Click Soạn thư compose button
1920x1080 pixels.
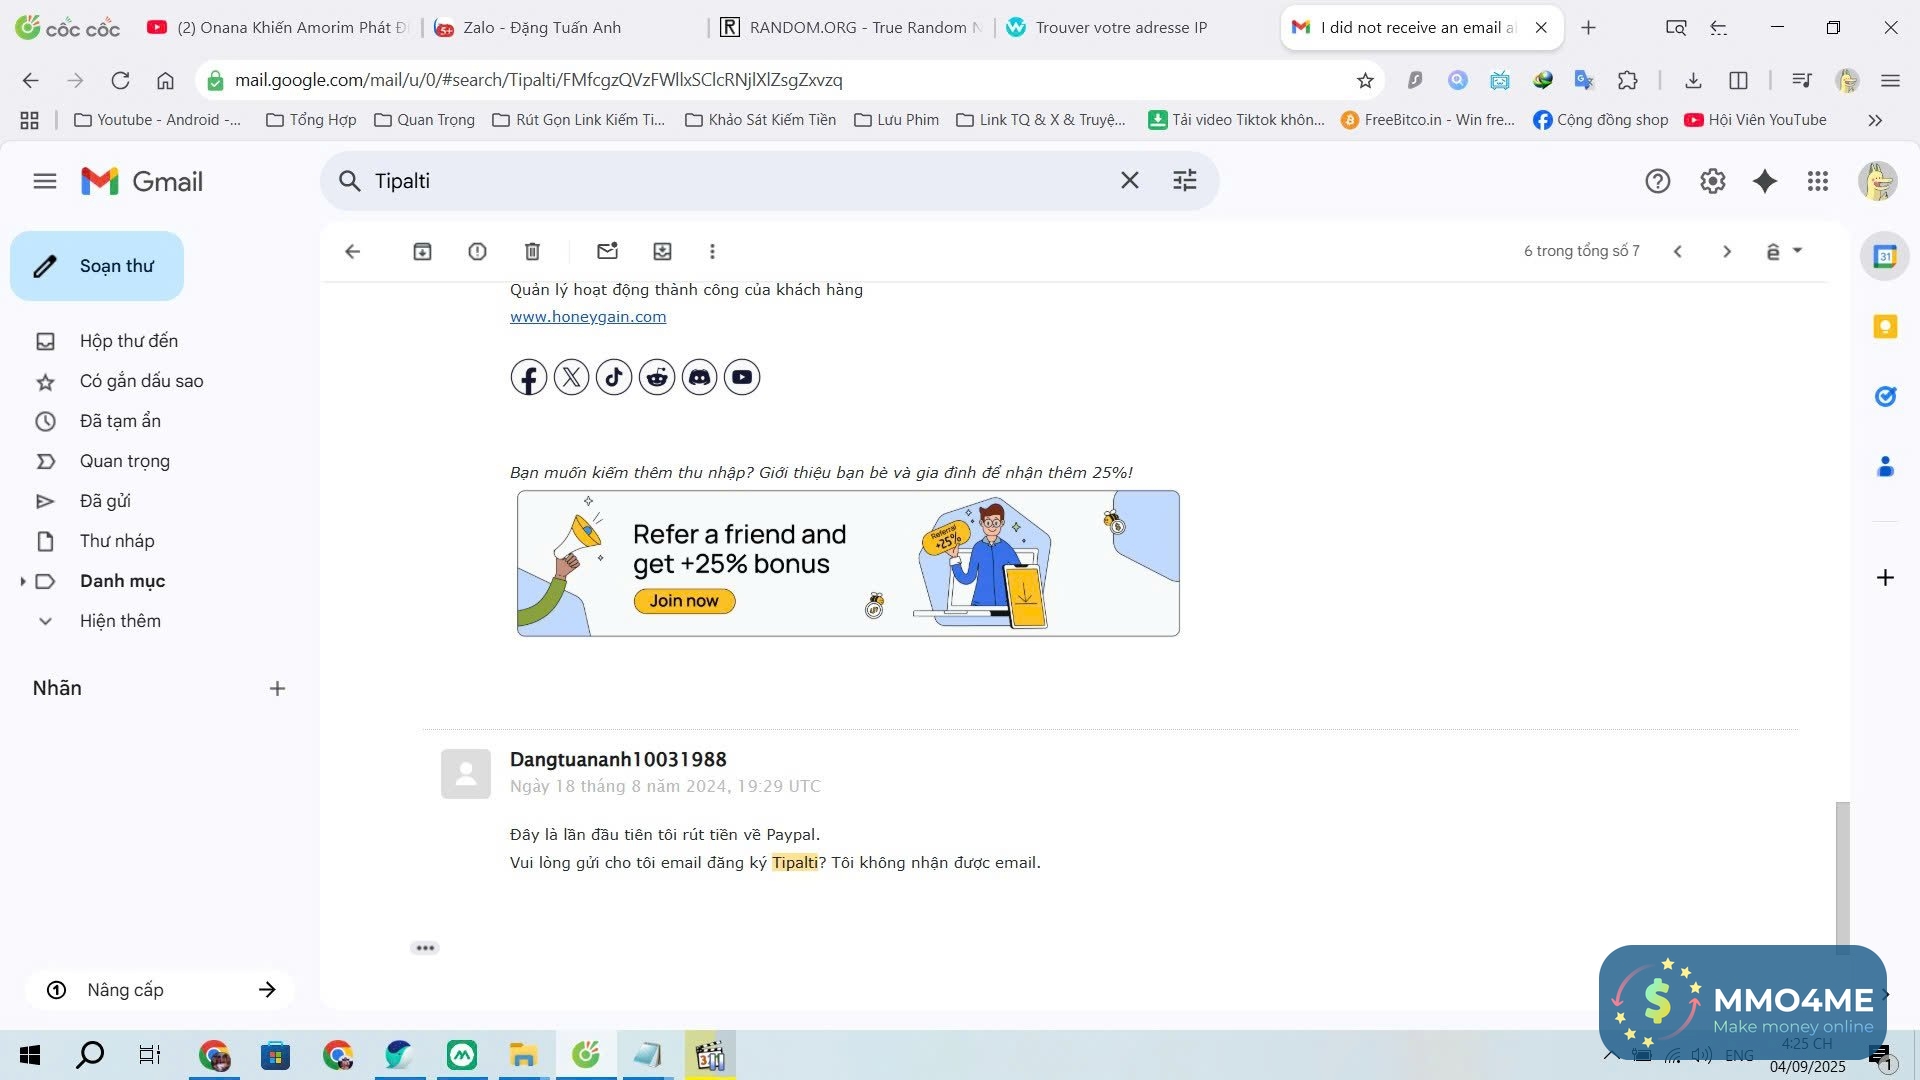97,266
